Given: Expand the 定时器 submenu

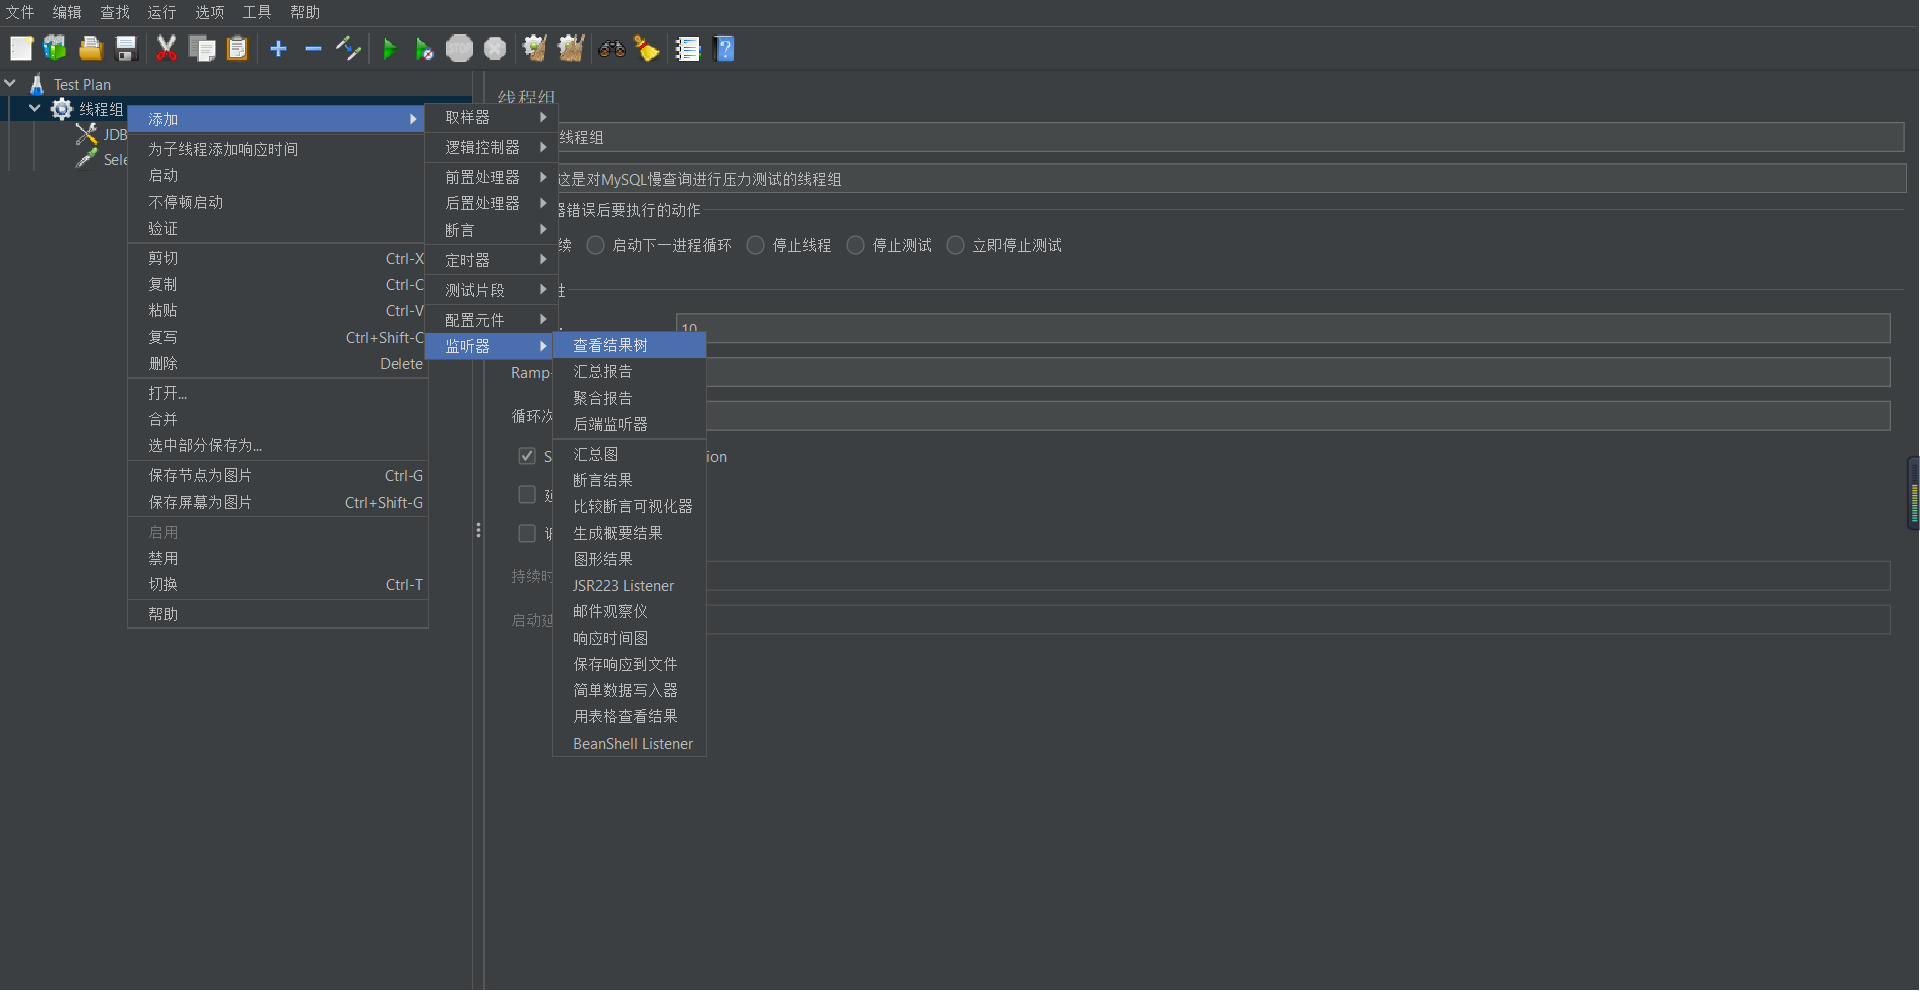Looking at the screenshot, I should click(491, 260).
